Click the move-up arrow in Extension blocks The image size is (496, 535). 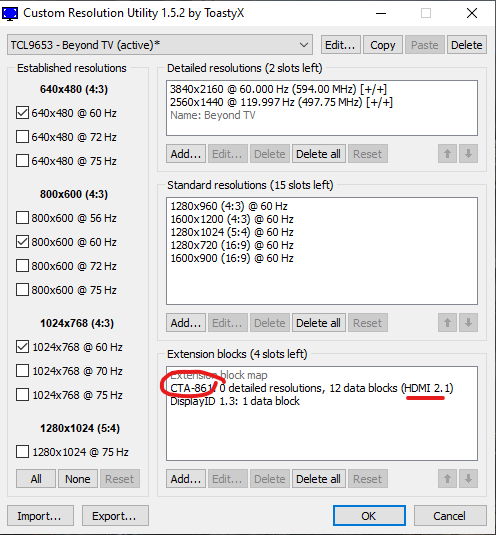(447, 479)
